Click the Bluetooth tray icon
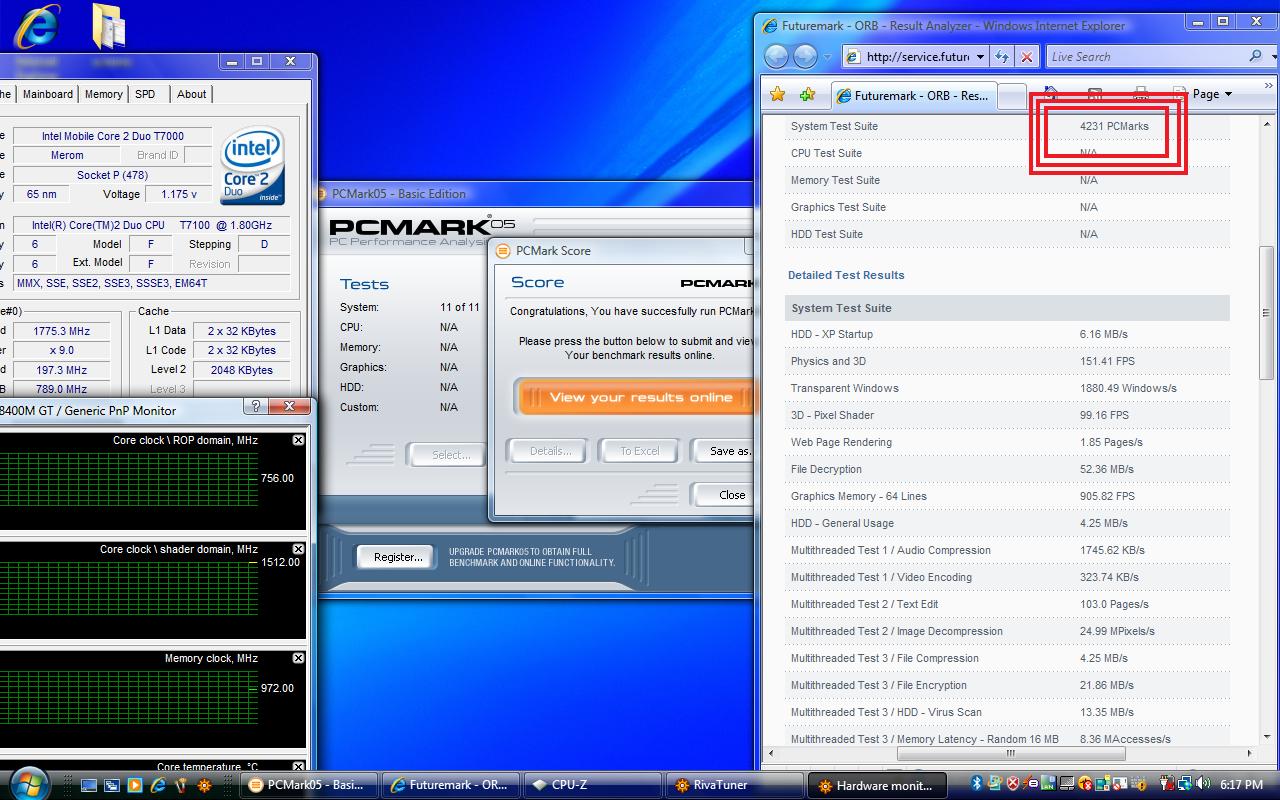 pyautogui.click(x=977, y=783)
